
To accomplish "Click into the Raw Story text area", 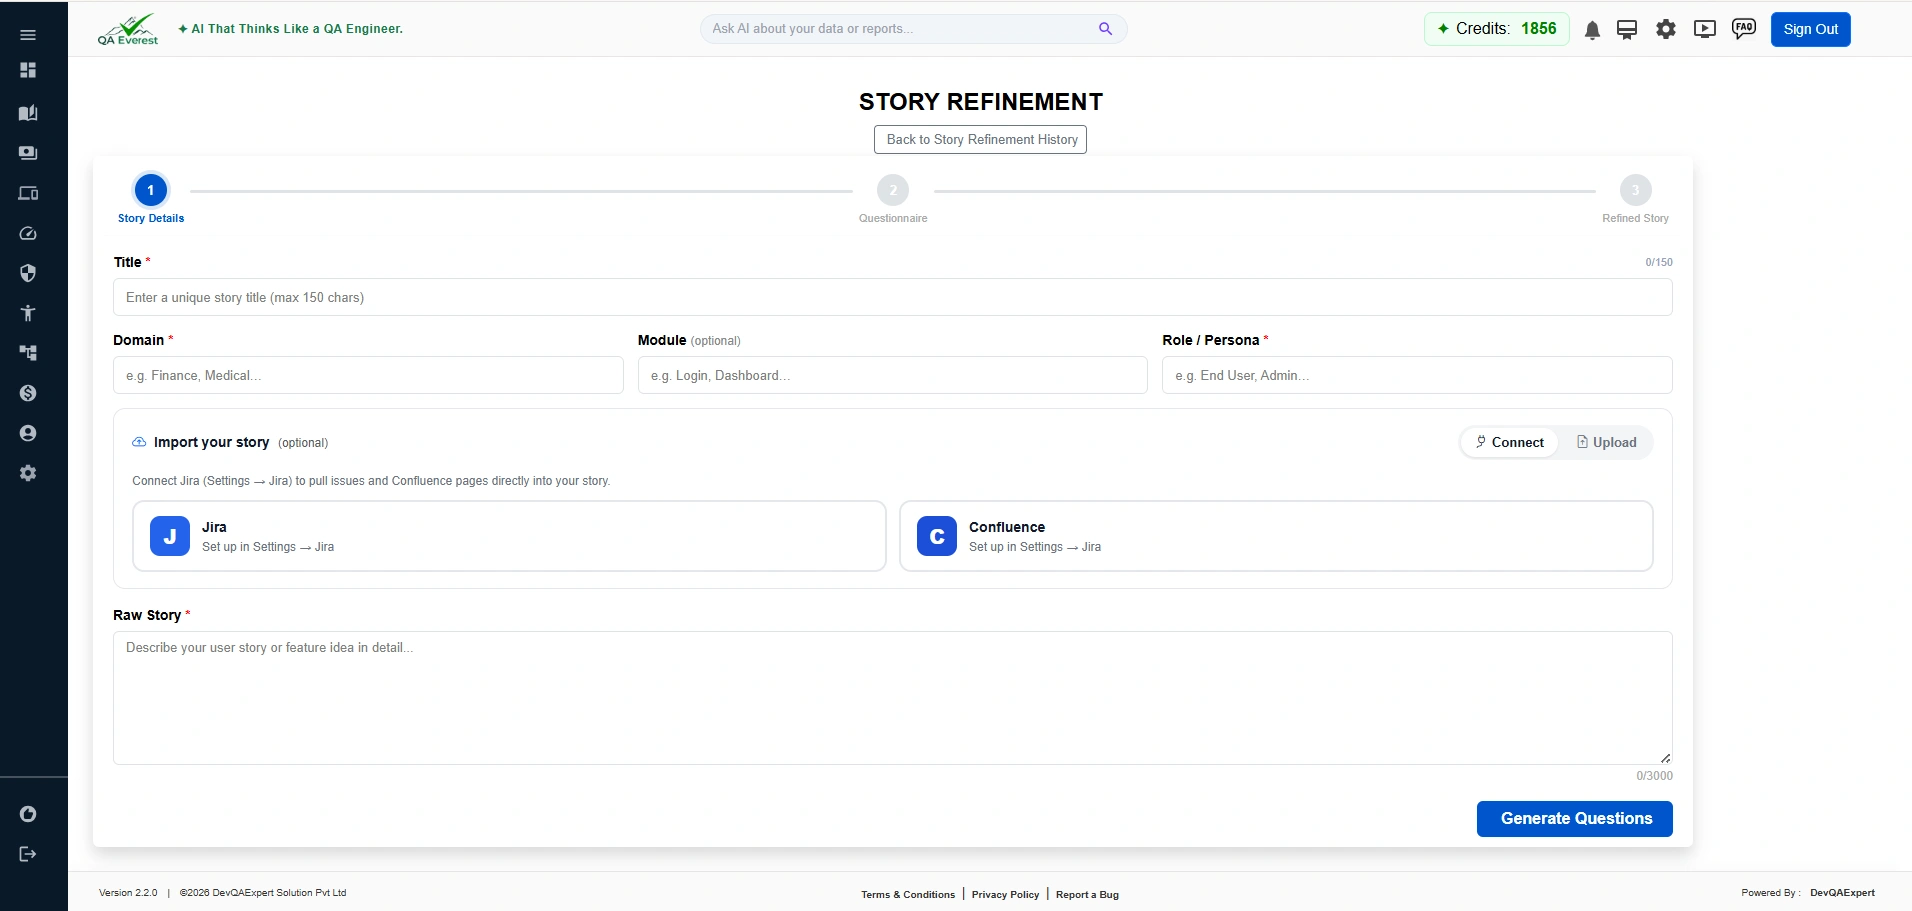I will [x=893, y=698].
